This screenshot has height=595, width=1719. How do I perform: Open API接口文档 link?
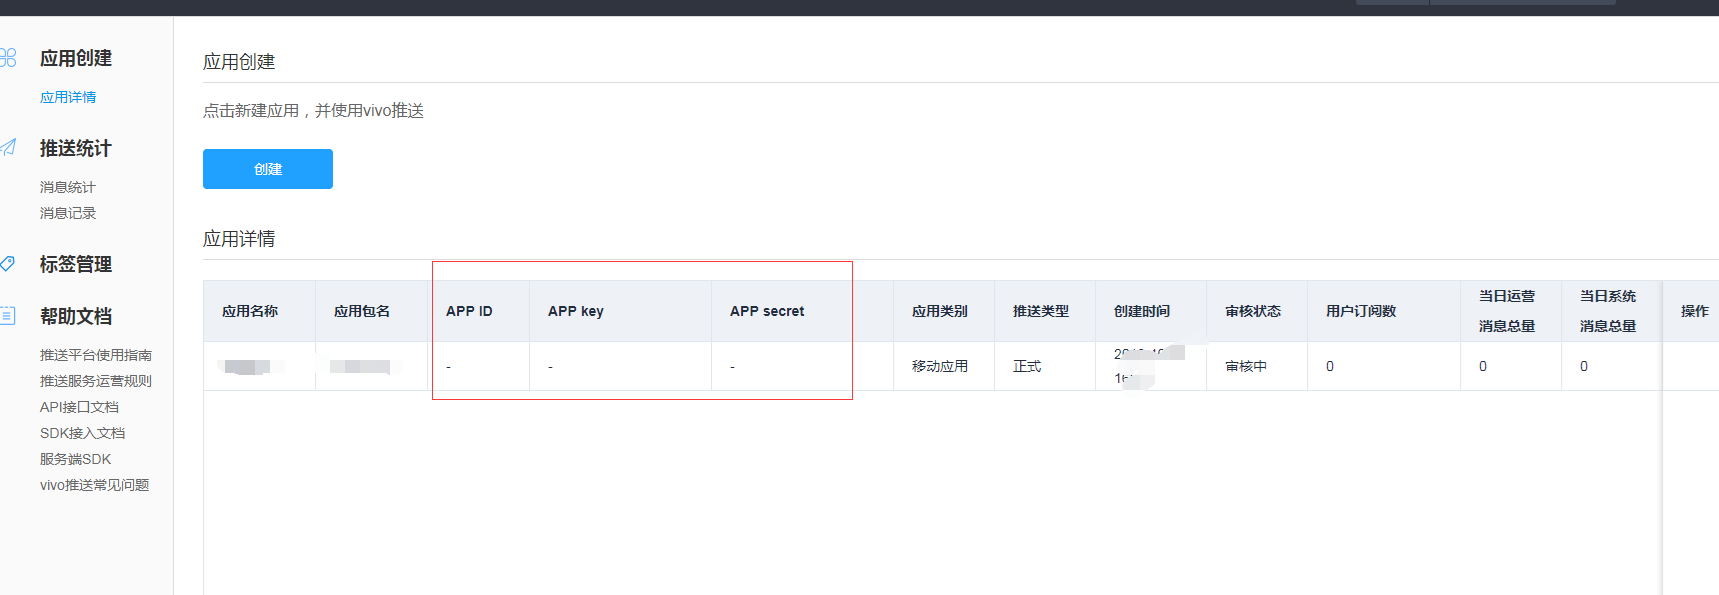(79, 407)
